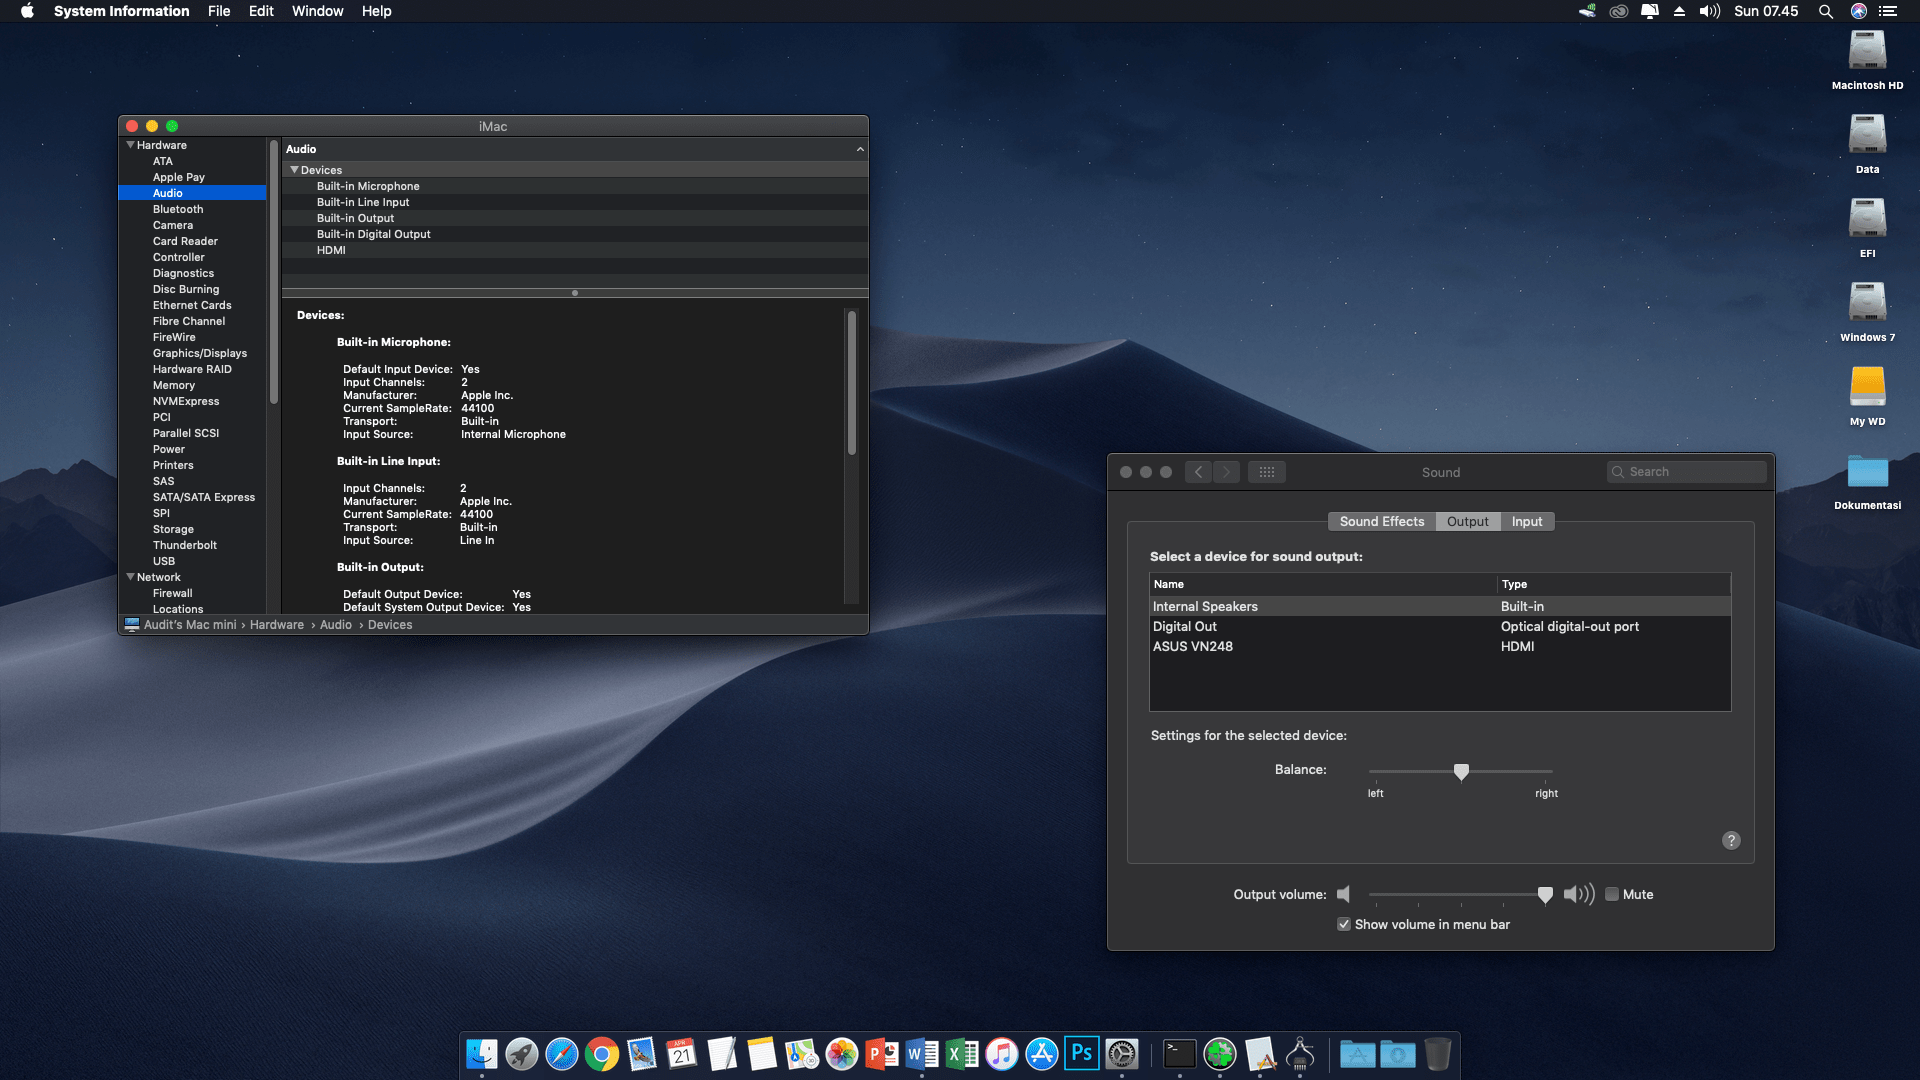Select Thunderbolt in the sidebar
Screen dimensions: 1920x1080
(x=192, y=545)
